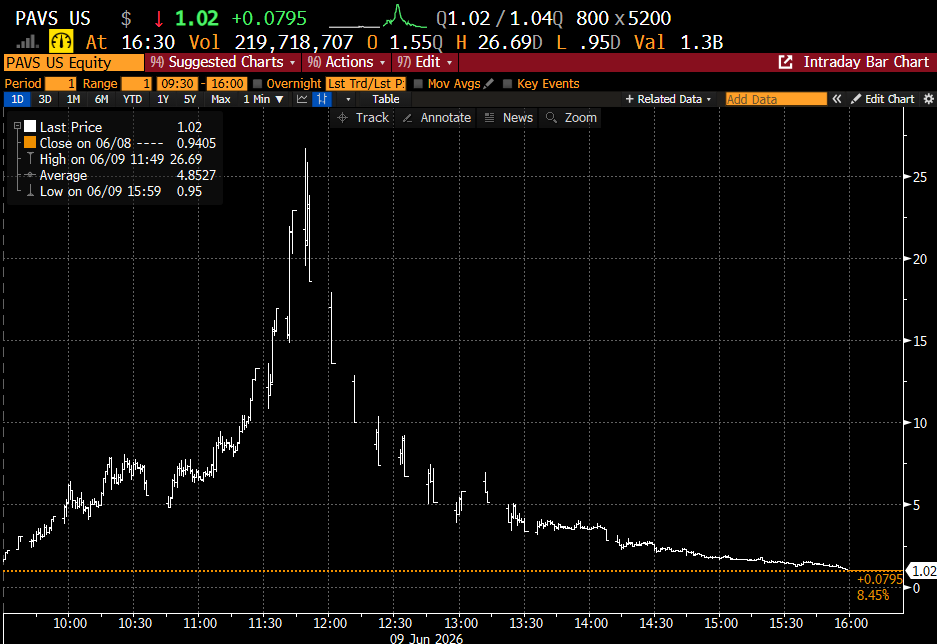Click the 16:00 end time field
The height and width of the screenshot is (644, 937).
228,84
